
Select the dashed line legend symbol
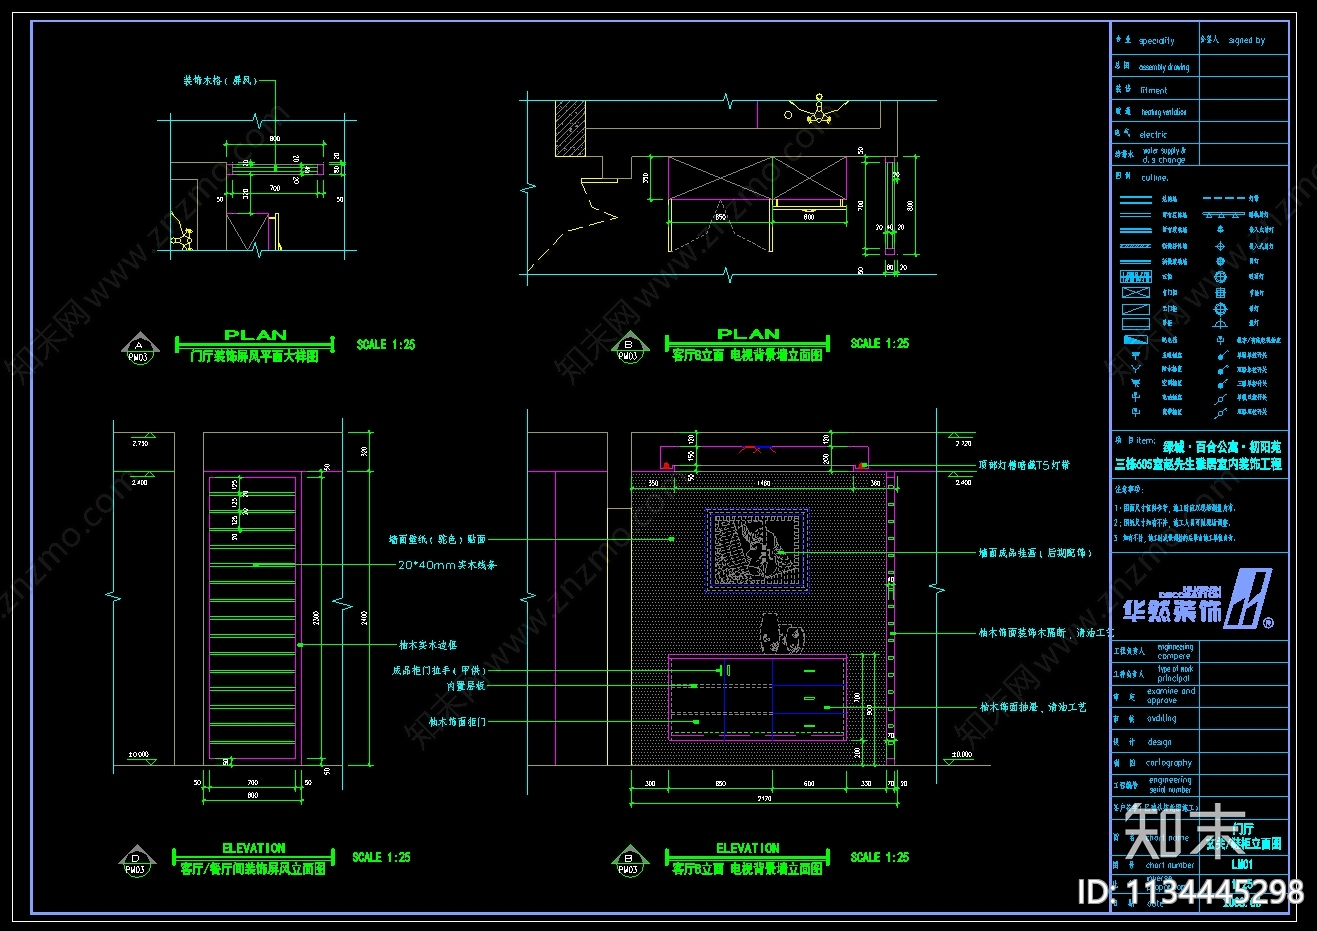[x=1222, y=198]
